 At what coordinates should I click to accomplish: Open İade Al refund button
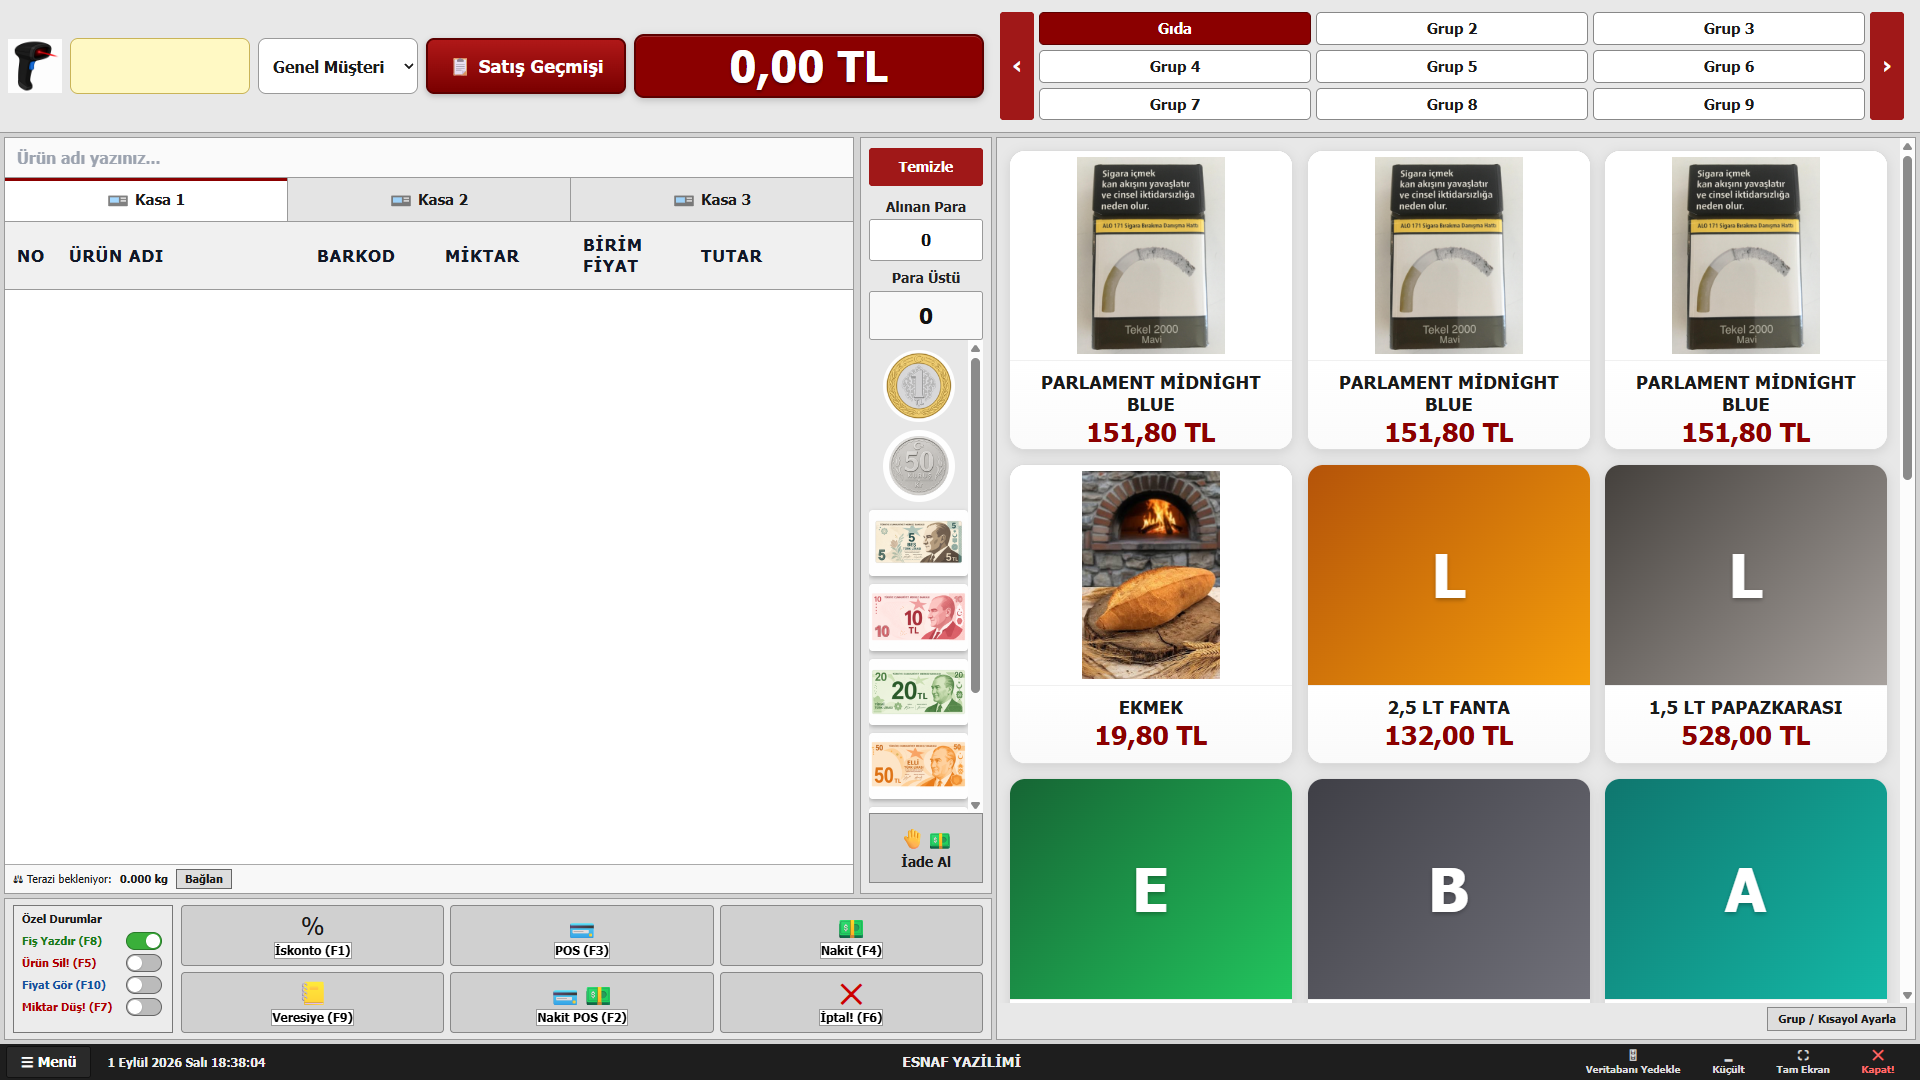coord(925,848)
